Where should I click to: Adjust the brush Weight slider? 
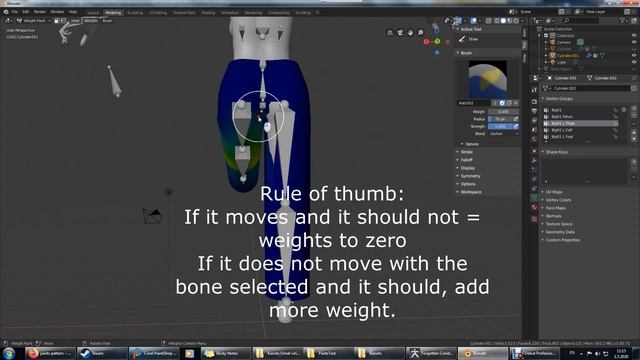(x=503, y=111)
